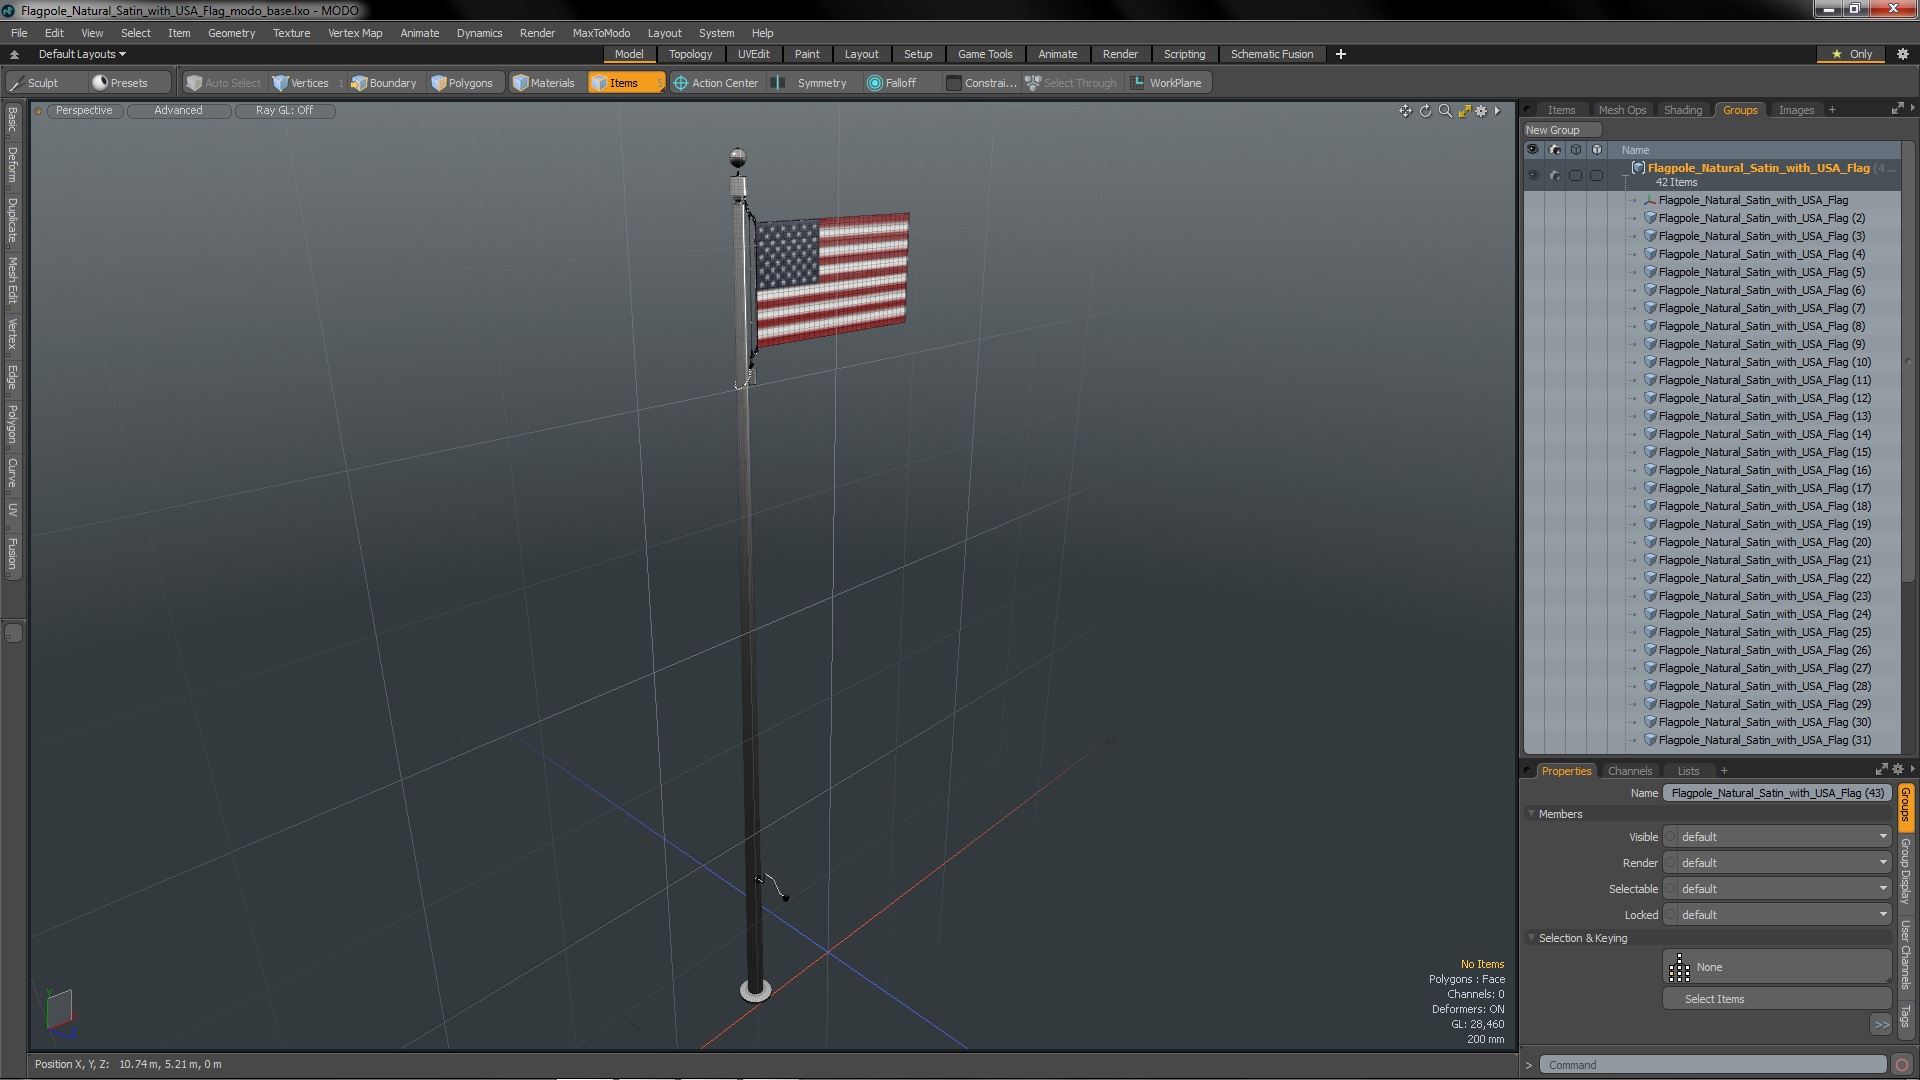Maximize the 3D viewport
This screenshot has height=1080, width=1920.
pos(1464,111)
